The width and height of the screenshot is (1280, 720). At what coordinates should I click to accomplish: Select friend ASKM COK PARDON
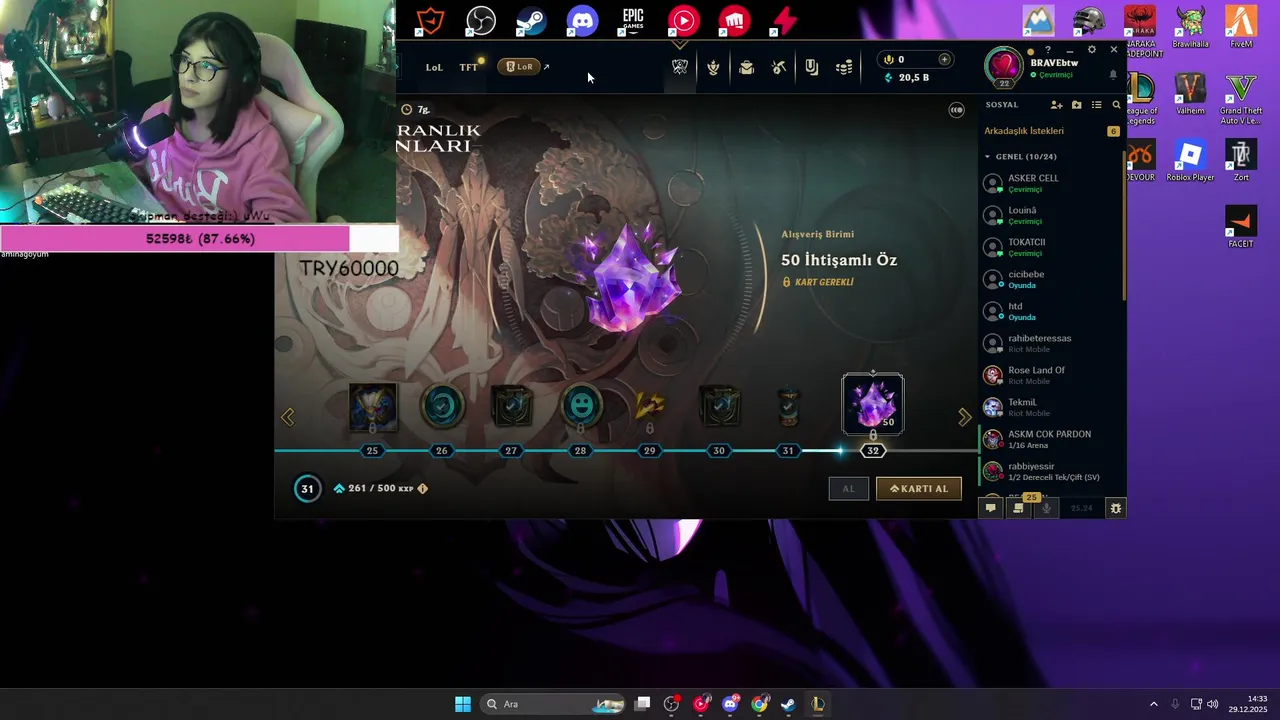click(1051, 439)
